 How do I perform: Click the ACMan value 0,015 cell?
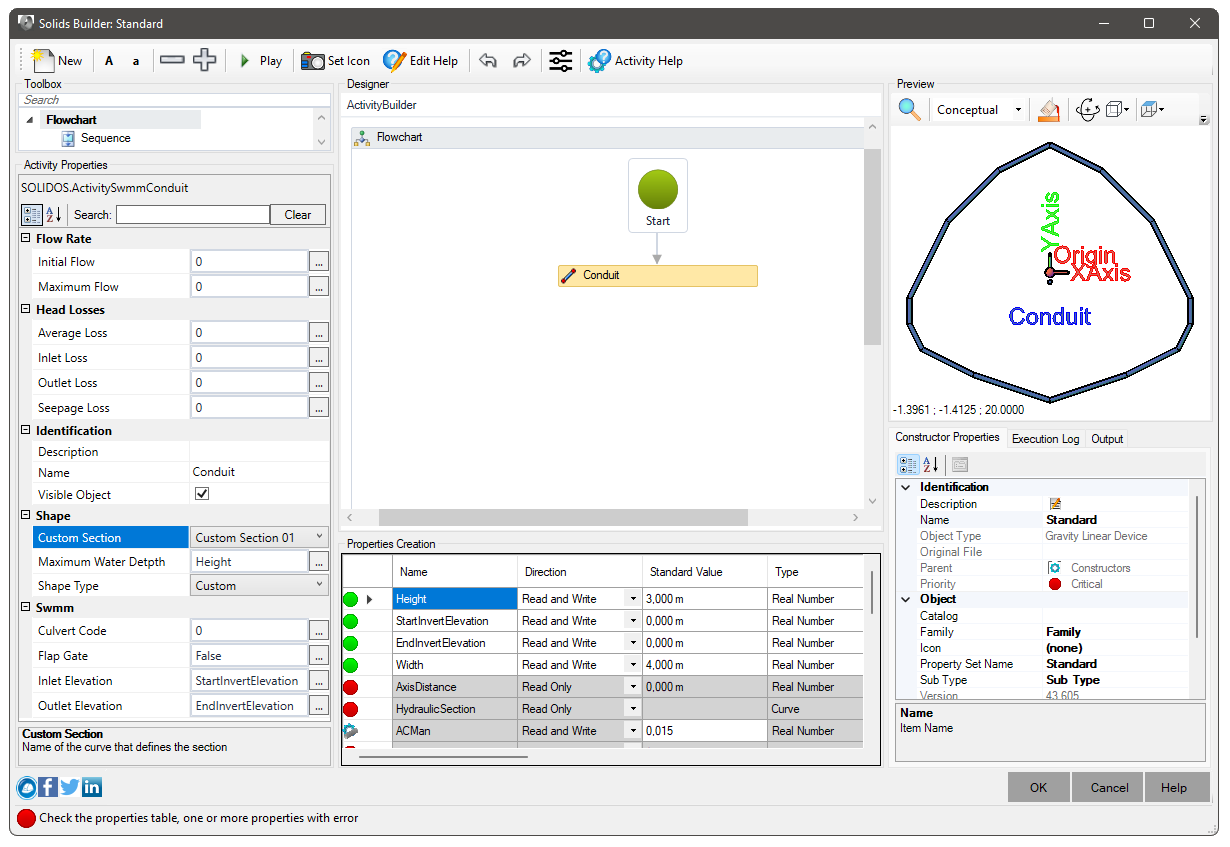(x=704, y=731)
